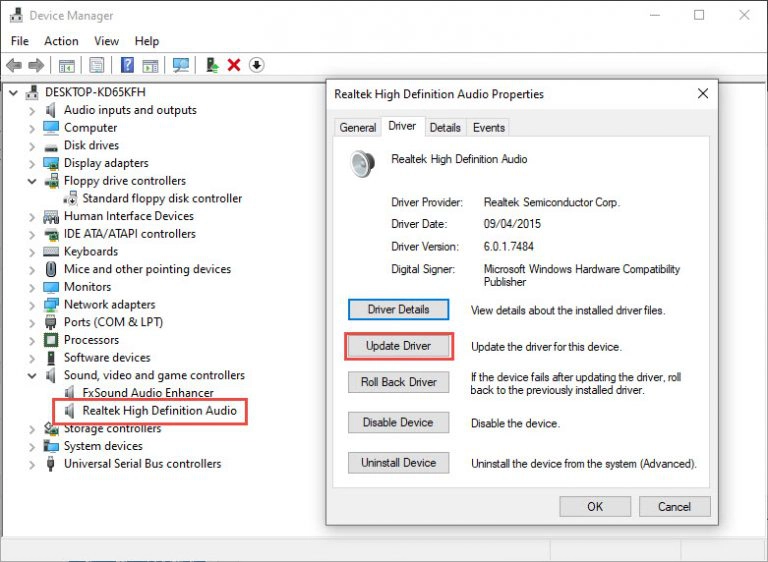The width and height of the screenshot is (768, 562).
Task: Expand the IDE ATA/ATAPI controllers node
Action: pos(32,234)
